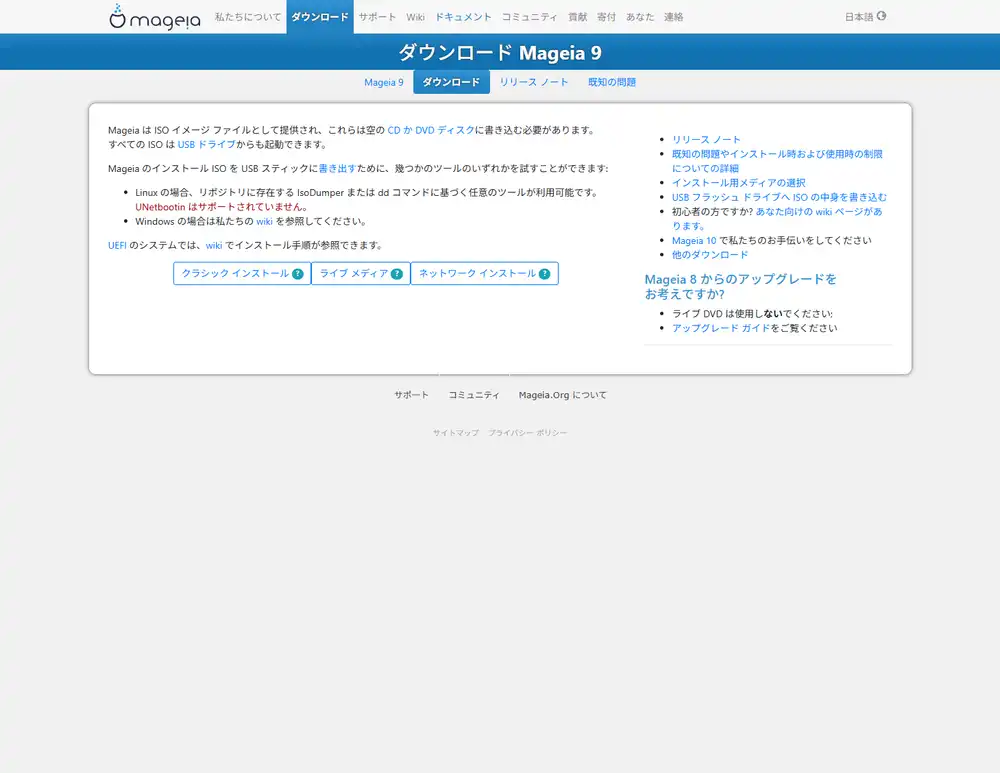
Task: Open wiki link in UEFI sentence
Action: pos(214,245)
